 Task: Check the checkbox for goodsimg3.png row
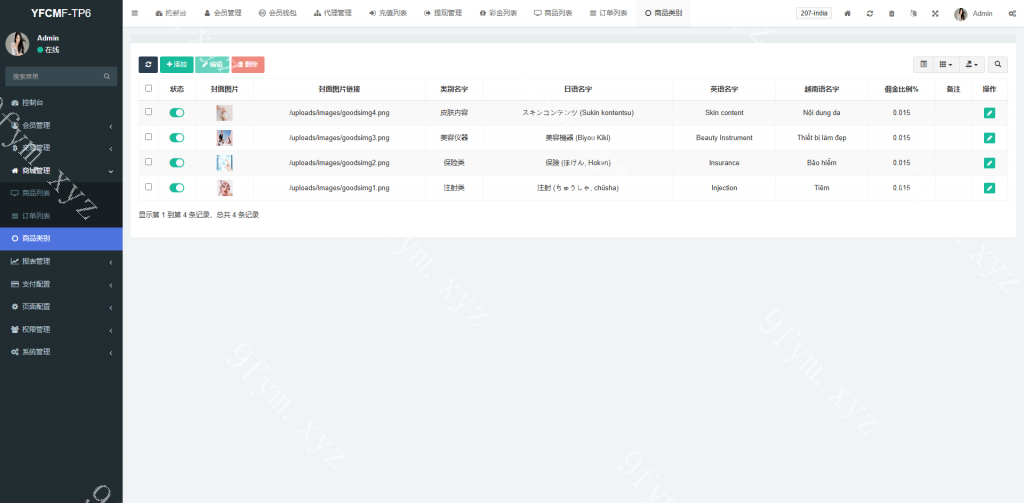(148, 137)
